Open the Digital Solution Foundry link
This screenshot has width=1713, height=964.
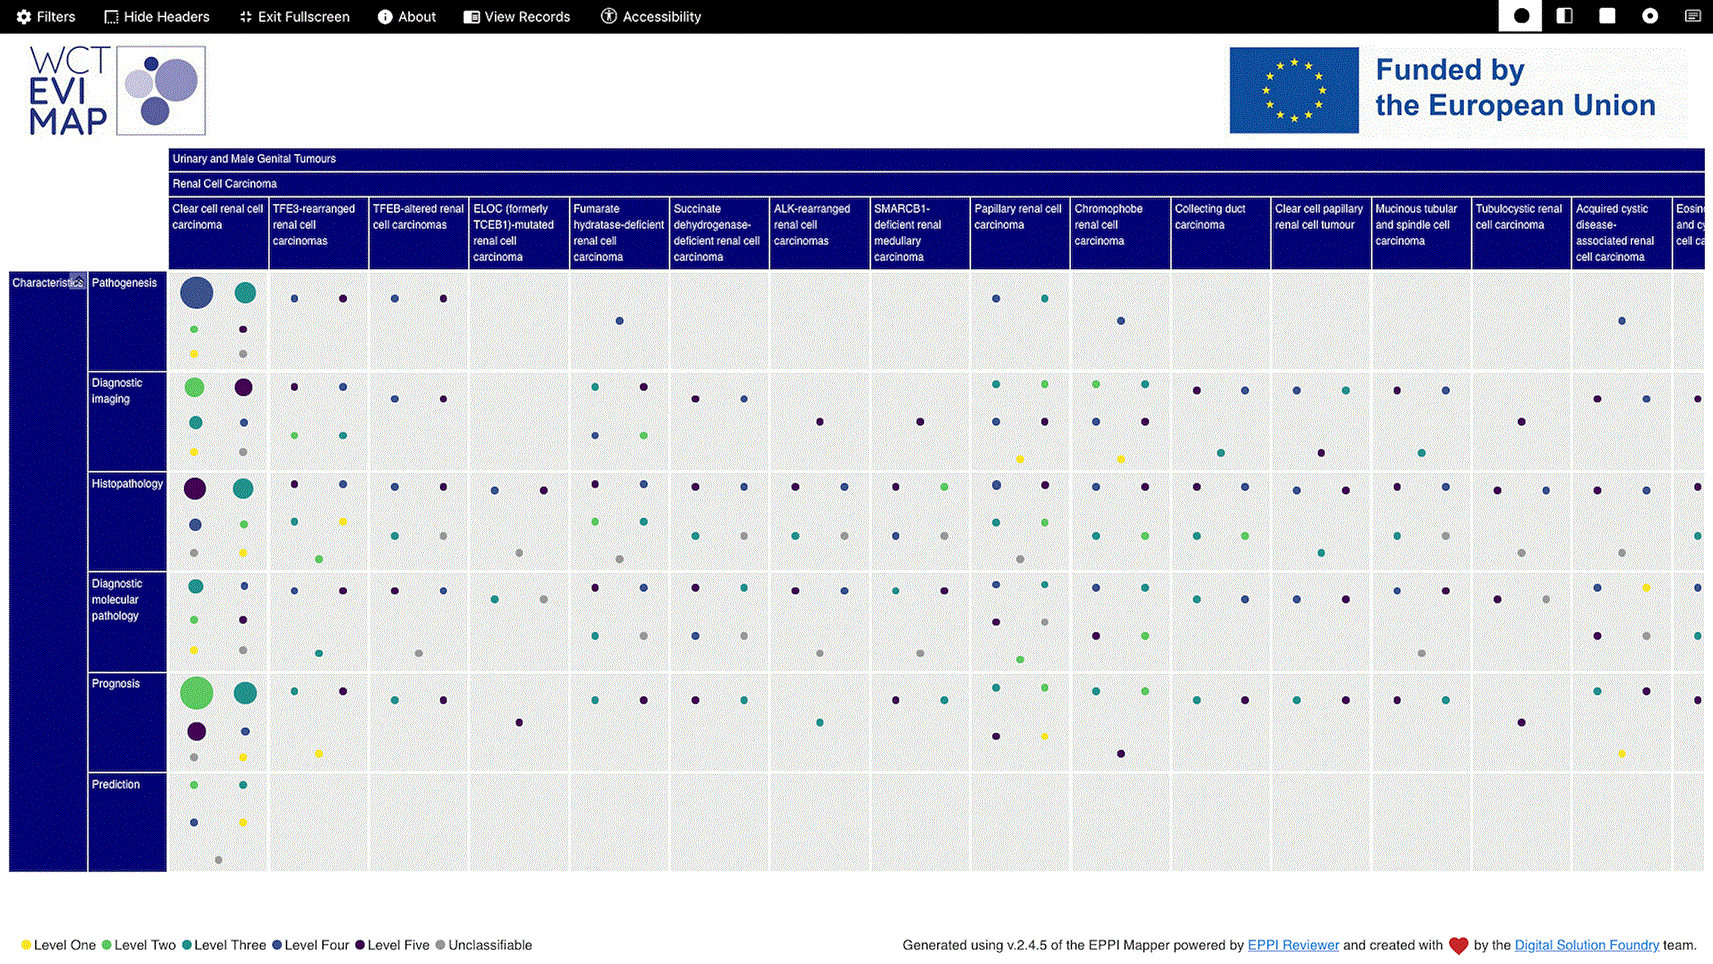click(x=1586, y=945)
